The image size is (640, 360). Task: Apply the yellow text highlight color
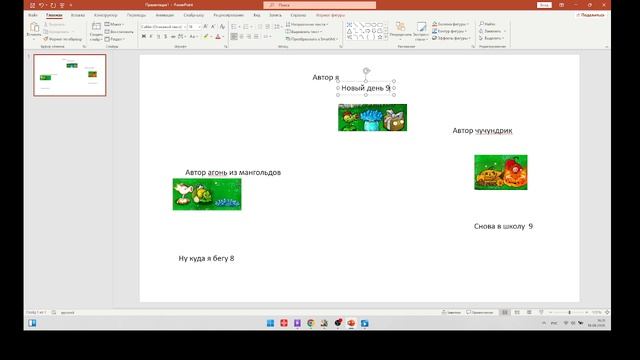[x=206, y=37]
